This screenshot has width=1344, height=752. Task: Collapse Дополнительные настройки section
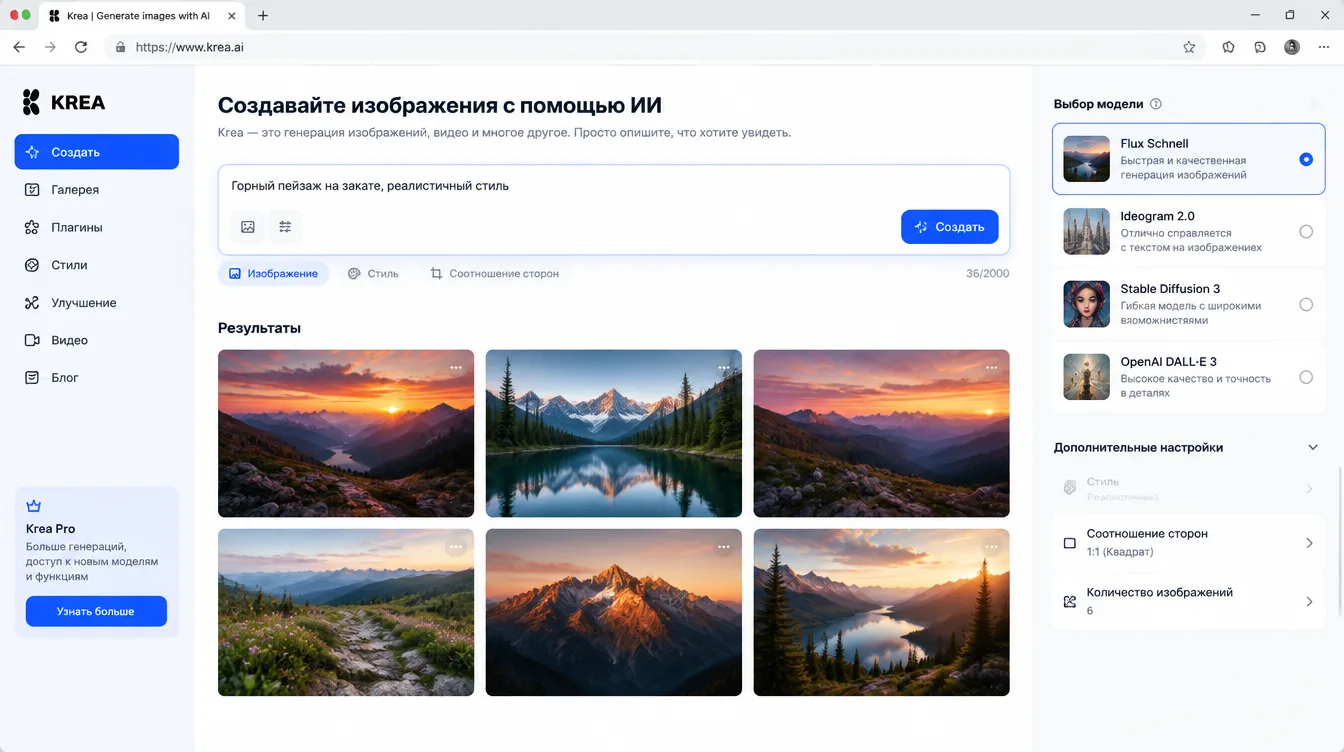pos(1313,448)
